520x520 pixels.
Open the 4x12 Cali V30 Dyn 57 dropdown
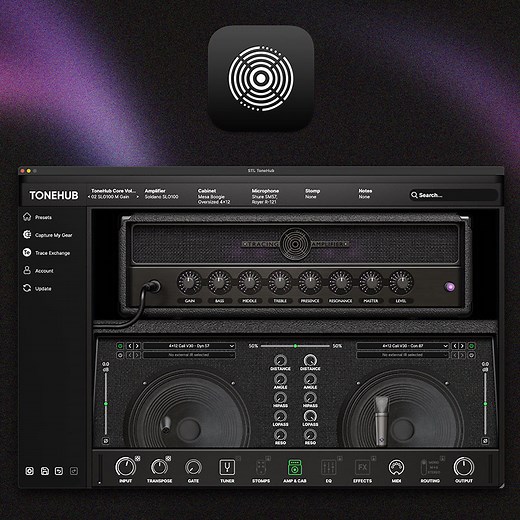189,346
